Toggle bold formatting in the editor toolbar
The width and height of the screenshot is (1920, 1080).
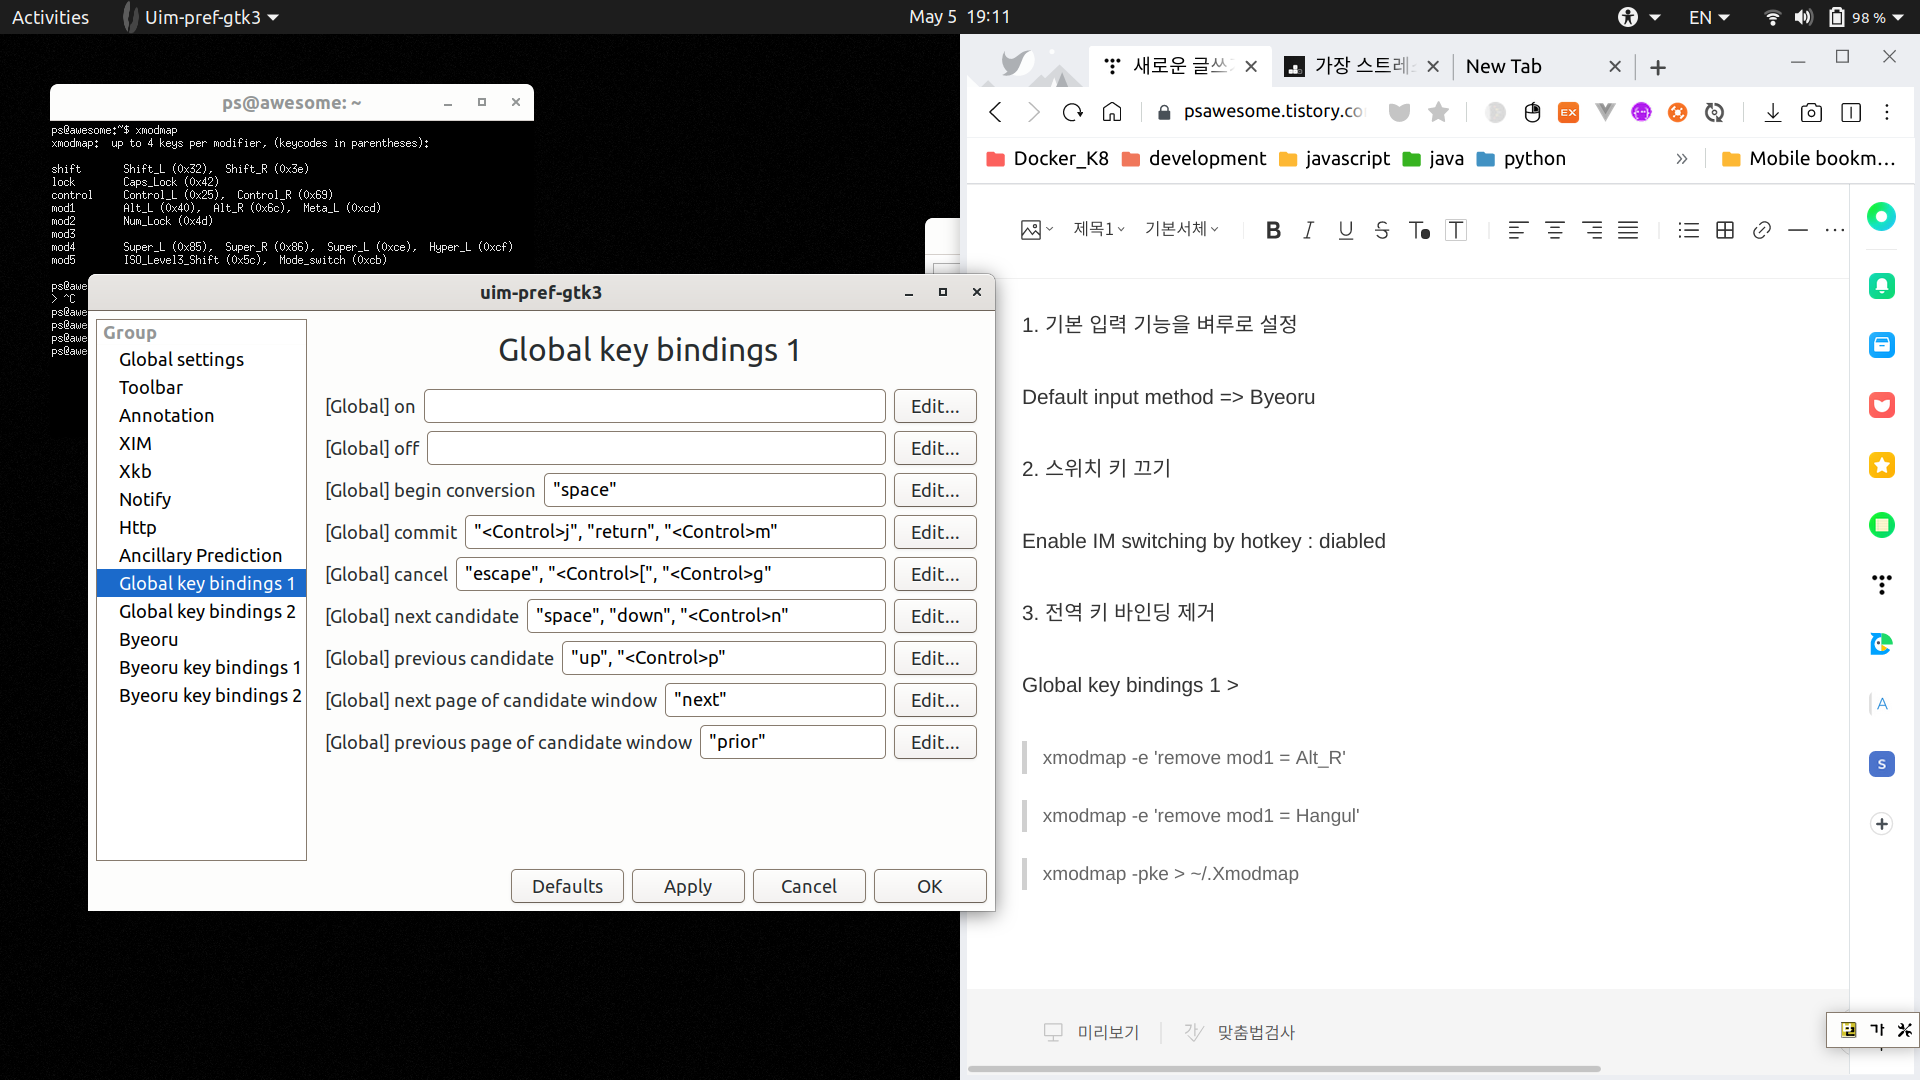coord(1272,230)
